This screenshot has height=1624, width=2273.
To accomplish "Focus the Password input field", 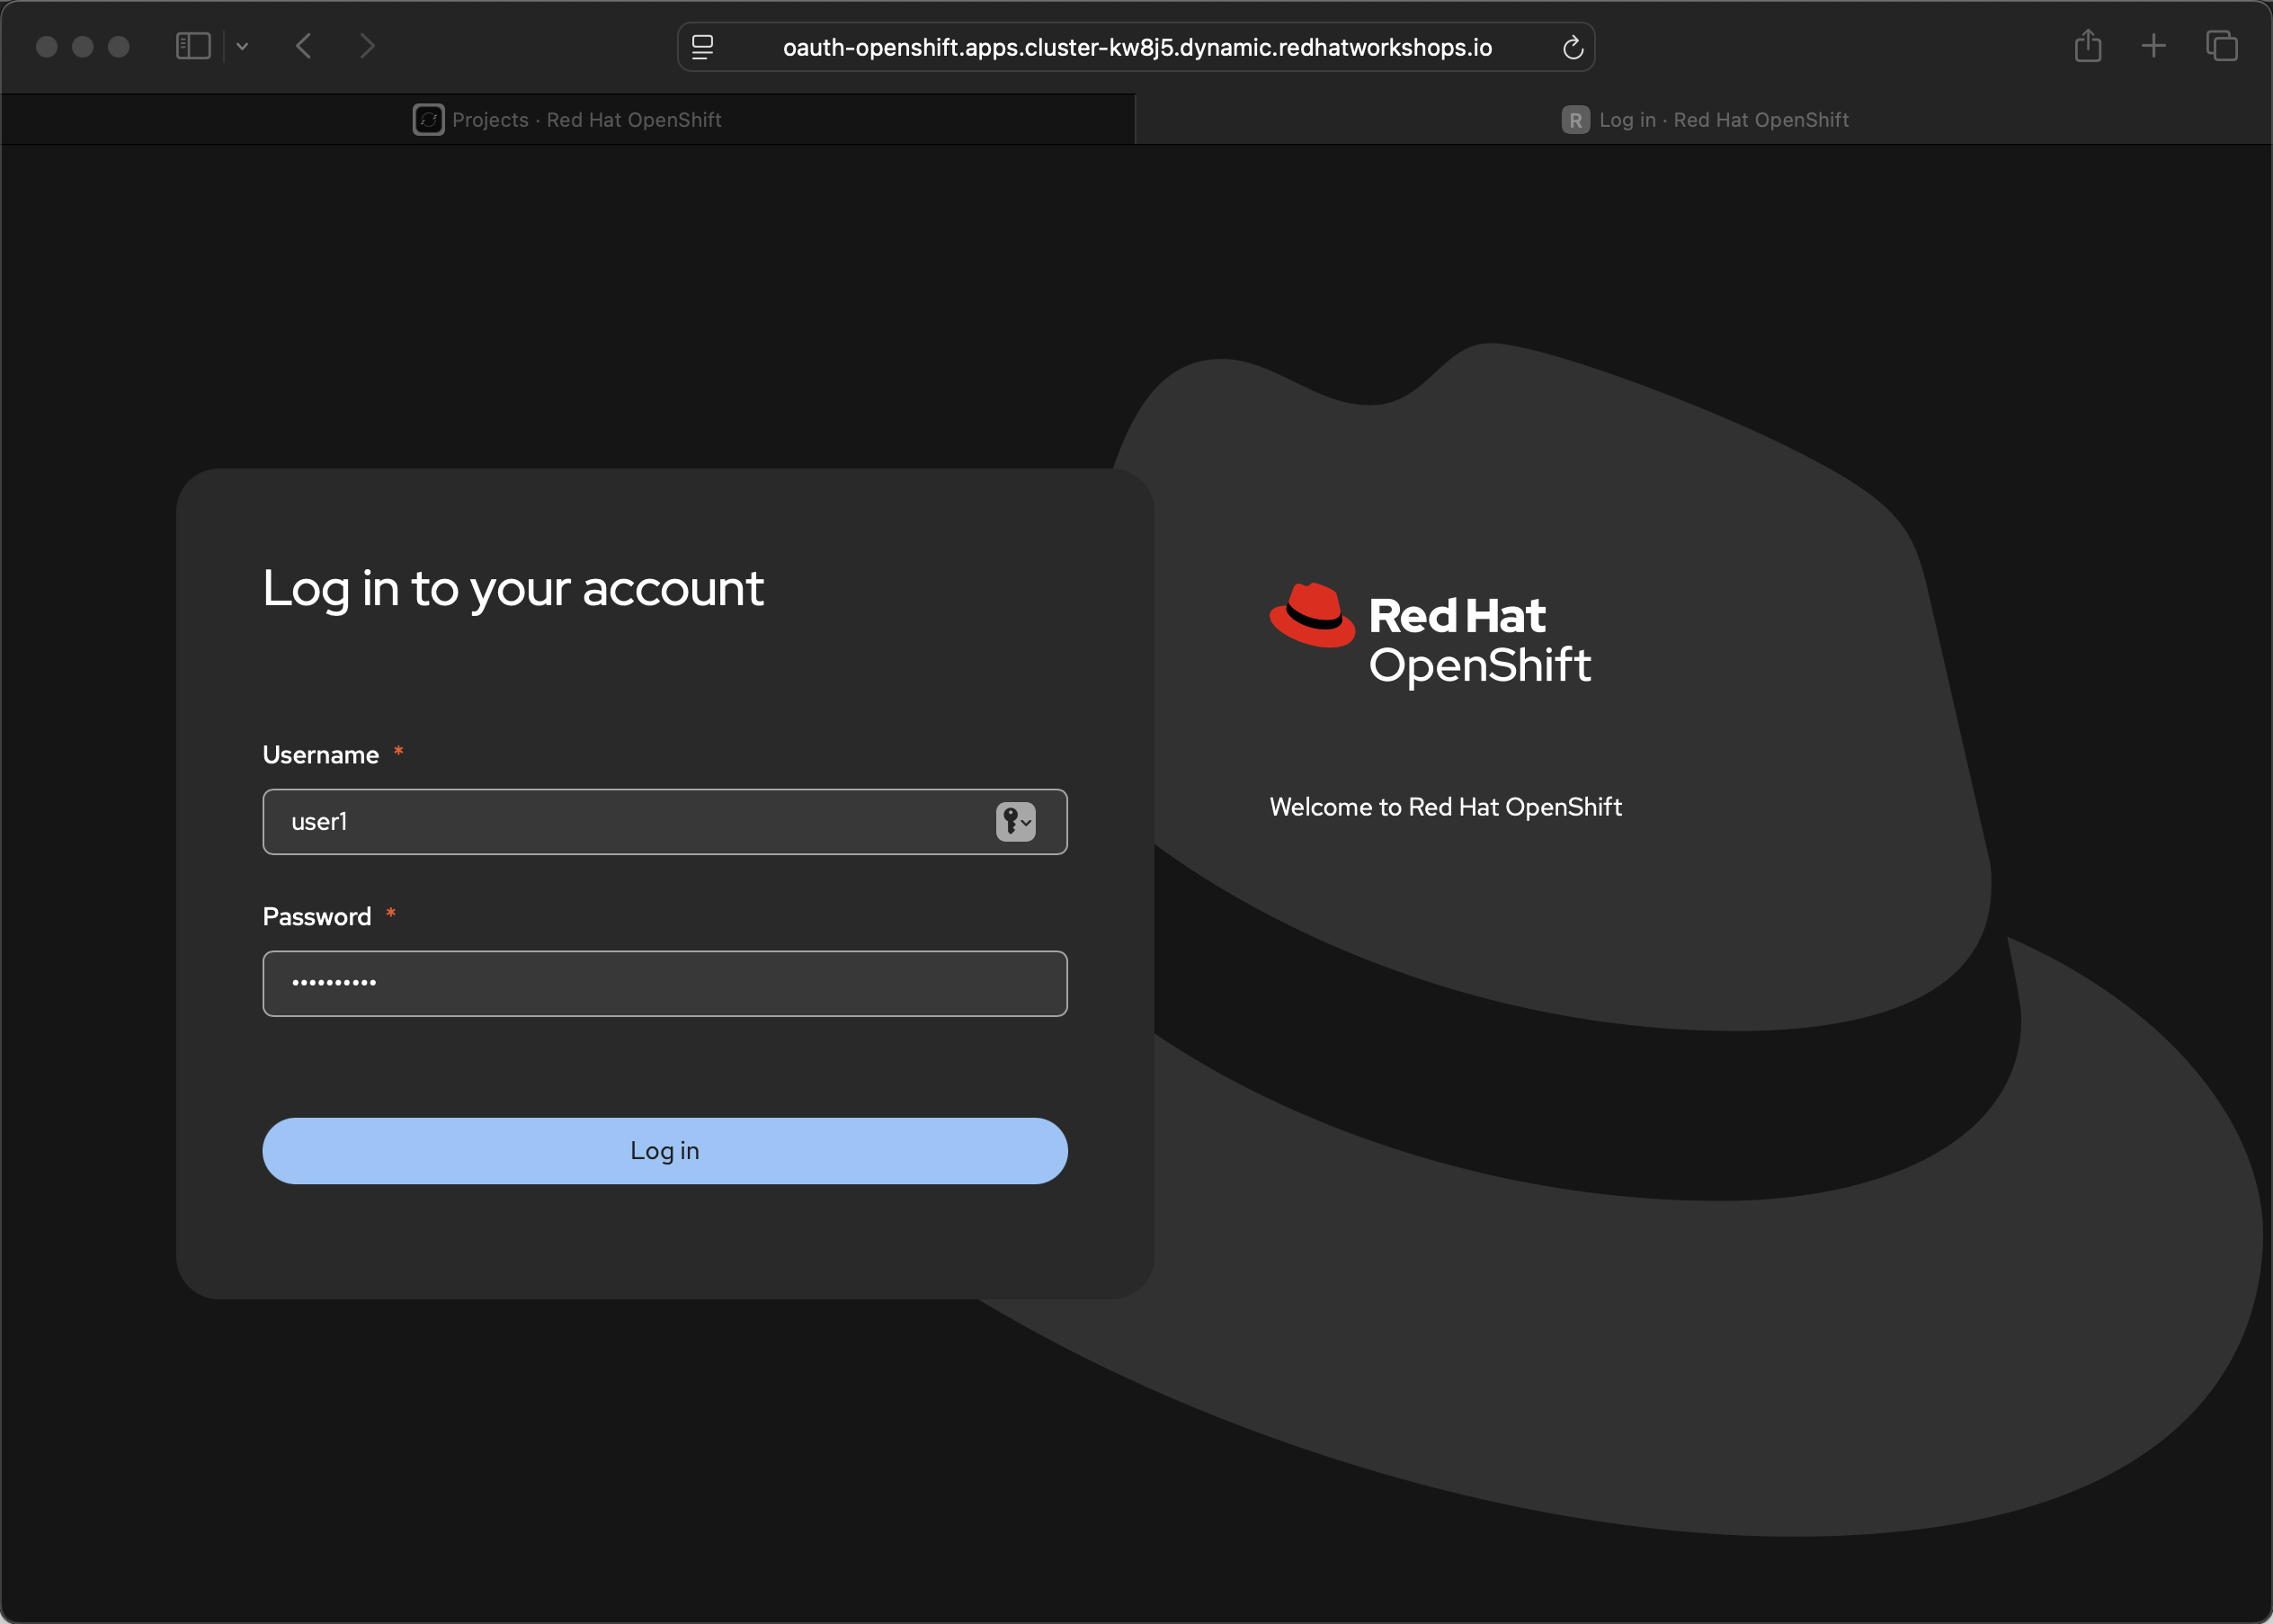I will tap(665, 983).
